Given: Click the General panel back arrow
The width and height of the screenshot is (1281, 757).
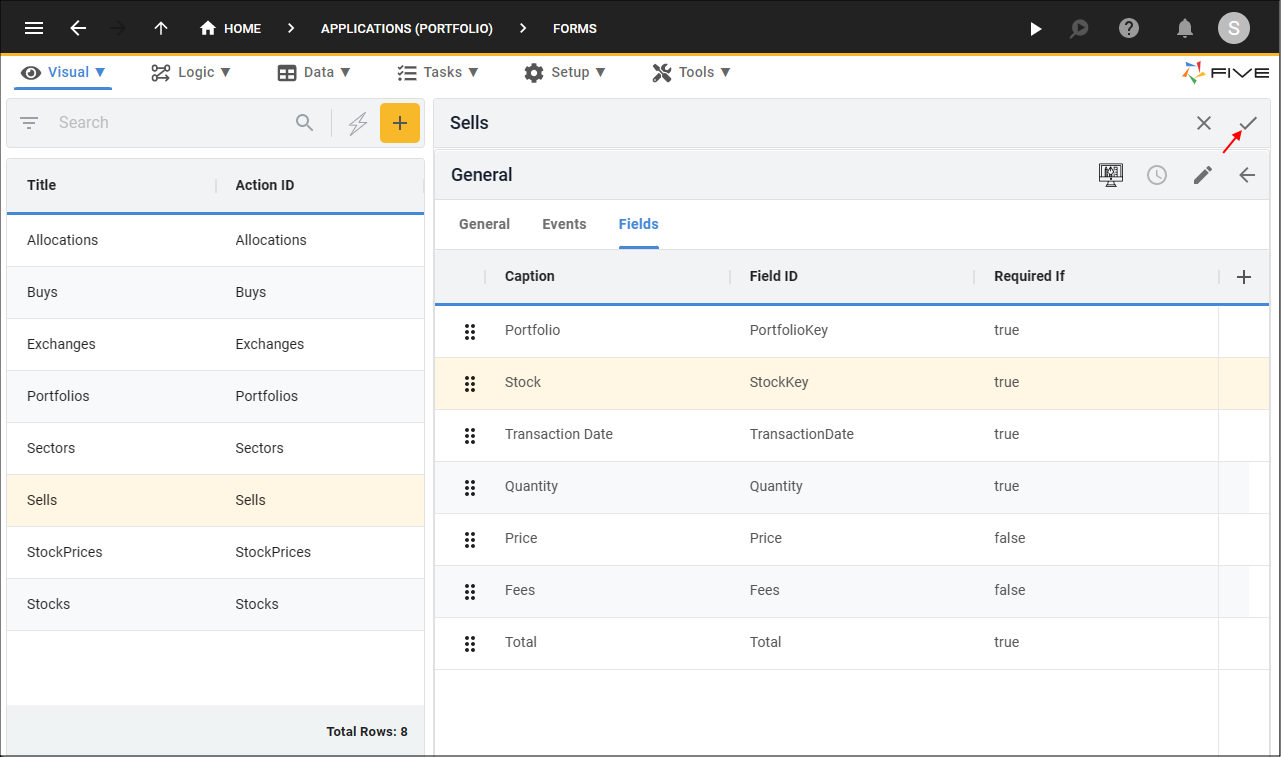Looking at the screenshot, I should click(1247, 175).
